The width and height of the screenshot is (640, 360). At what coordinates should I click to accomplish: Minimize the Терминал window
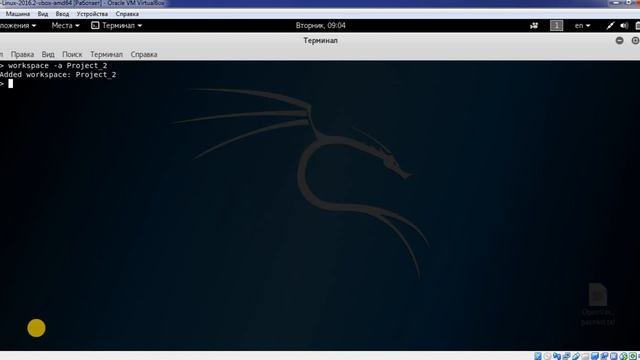pos(620,40)
